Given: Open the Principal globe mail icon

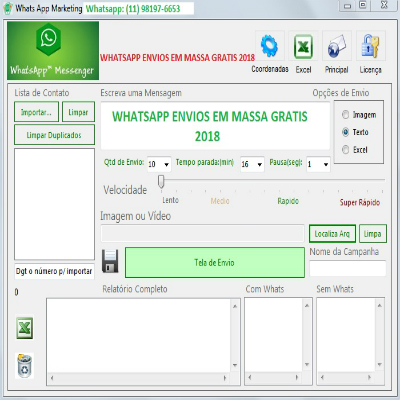Looking at the screenshot, I should (337, 46).
